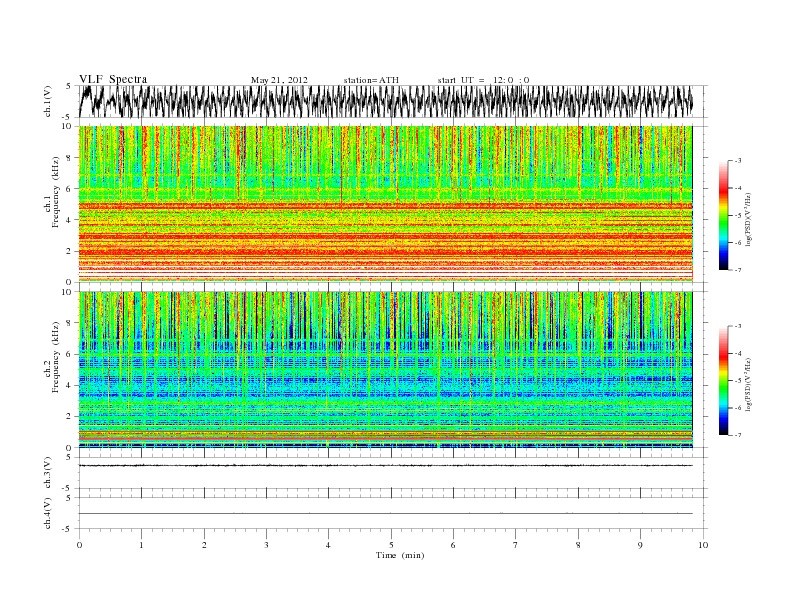792x612 pixels.
Task: Click the time-axis tick label "1"
Action: [141, 545]
